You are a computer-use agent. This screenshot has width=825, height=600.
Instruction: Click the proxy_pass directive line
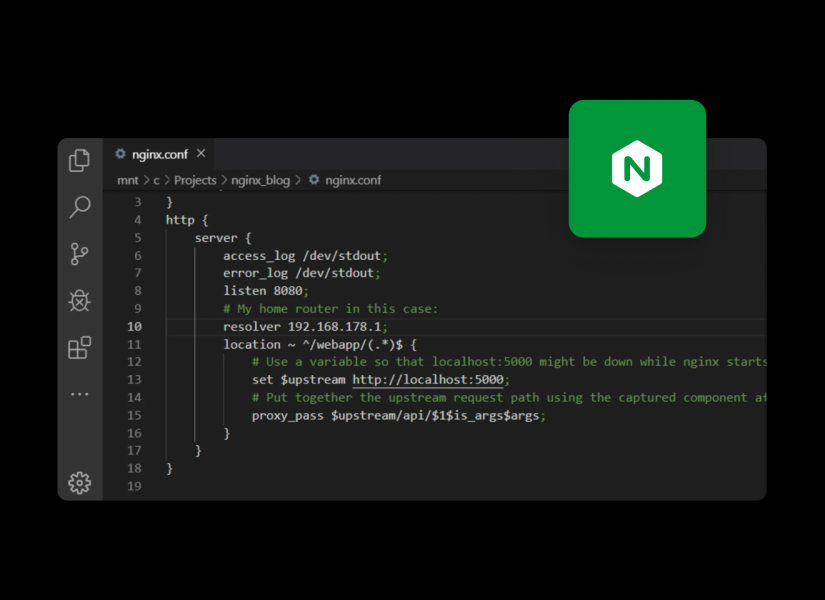[398, 415]
